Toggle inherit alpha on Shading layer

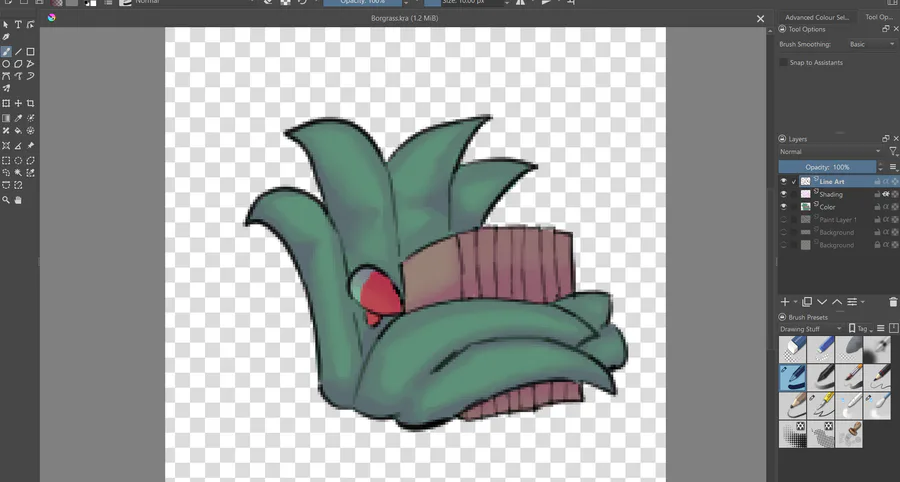[886, 194]
